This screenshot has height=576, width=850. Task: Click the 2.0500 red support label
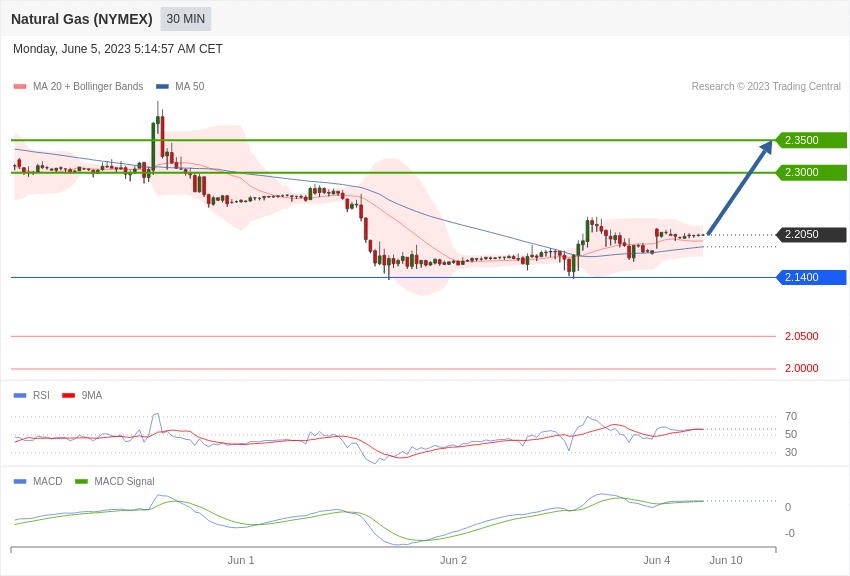point(802,336)
